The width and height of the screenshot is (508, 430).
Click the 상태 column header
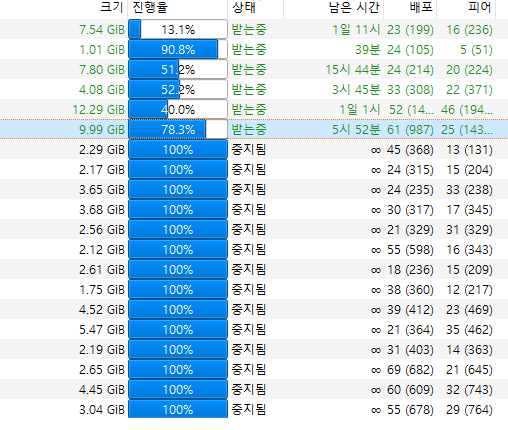pyautogui.click(x=256, y=8)
